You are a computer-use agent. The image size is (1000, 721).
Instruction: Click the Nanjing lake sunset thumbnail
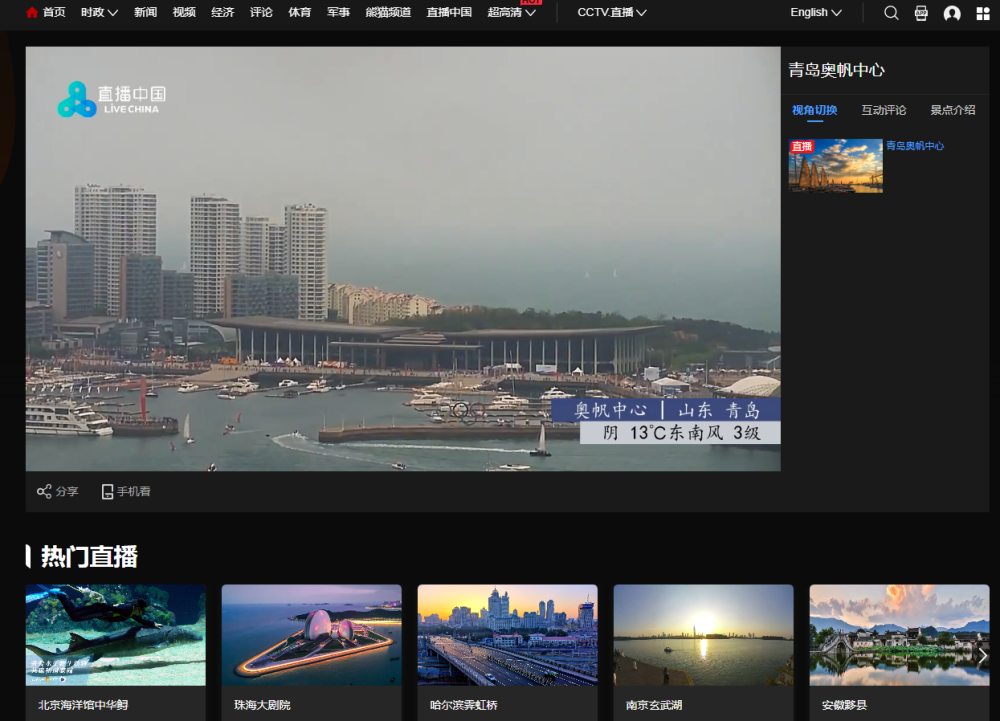[x=703, y=635]
